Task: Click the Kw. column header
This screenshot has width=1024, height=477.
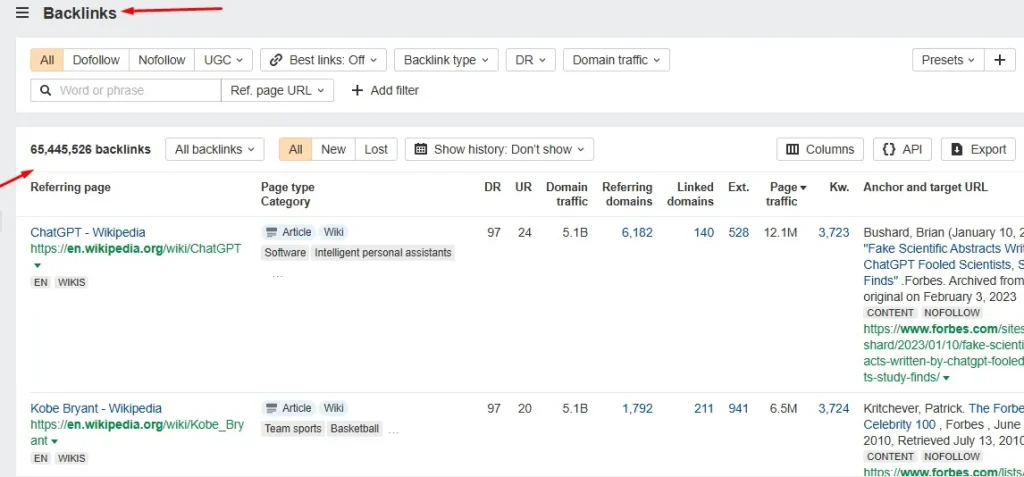Action: point(839,187)
